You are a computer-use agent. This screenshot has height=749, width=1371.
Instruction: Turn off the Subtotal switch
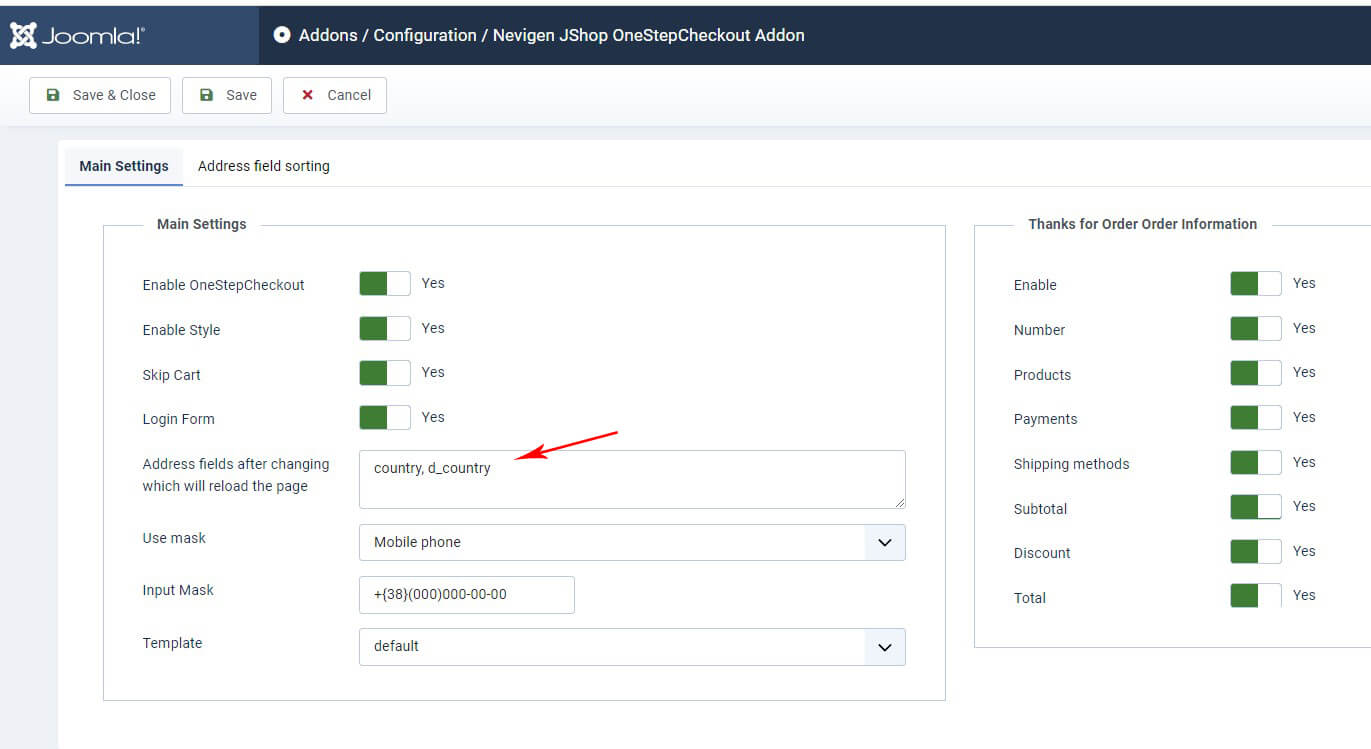point(1255,507)
